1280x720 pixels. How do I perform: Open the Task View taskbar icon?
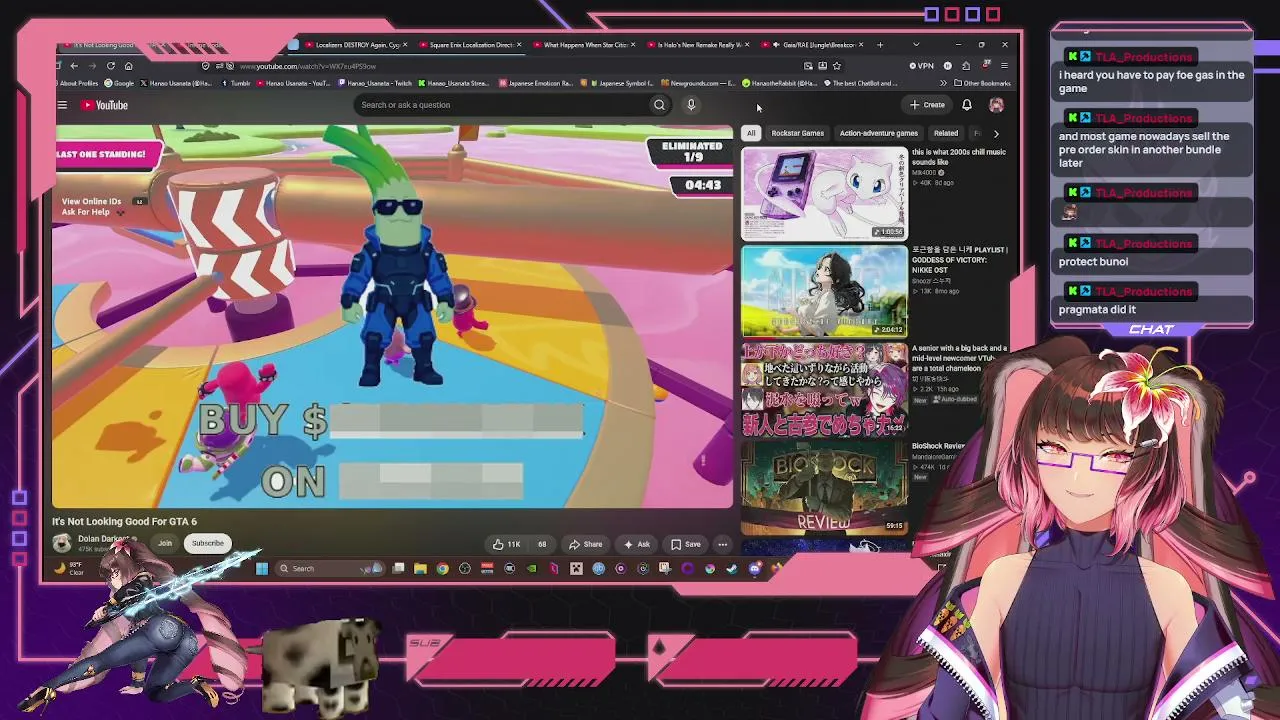pos(398,569)
